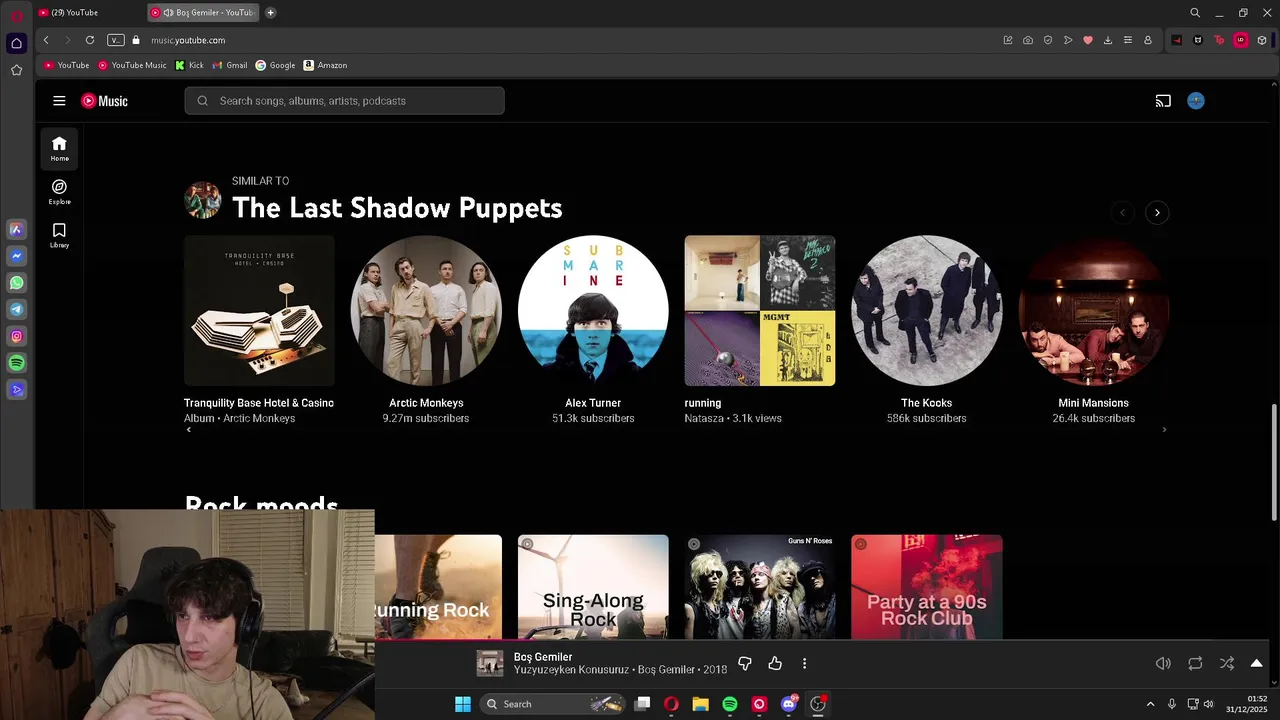Toggle repeat mode in player bar
This screenshot has height=720, width=1280.
pyautogui.click(x=1195, y=663)
